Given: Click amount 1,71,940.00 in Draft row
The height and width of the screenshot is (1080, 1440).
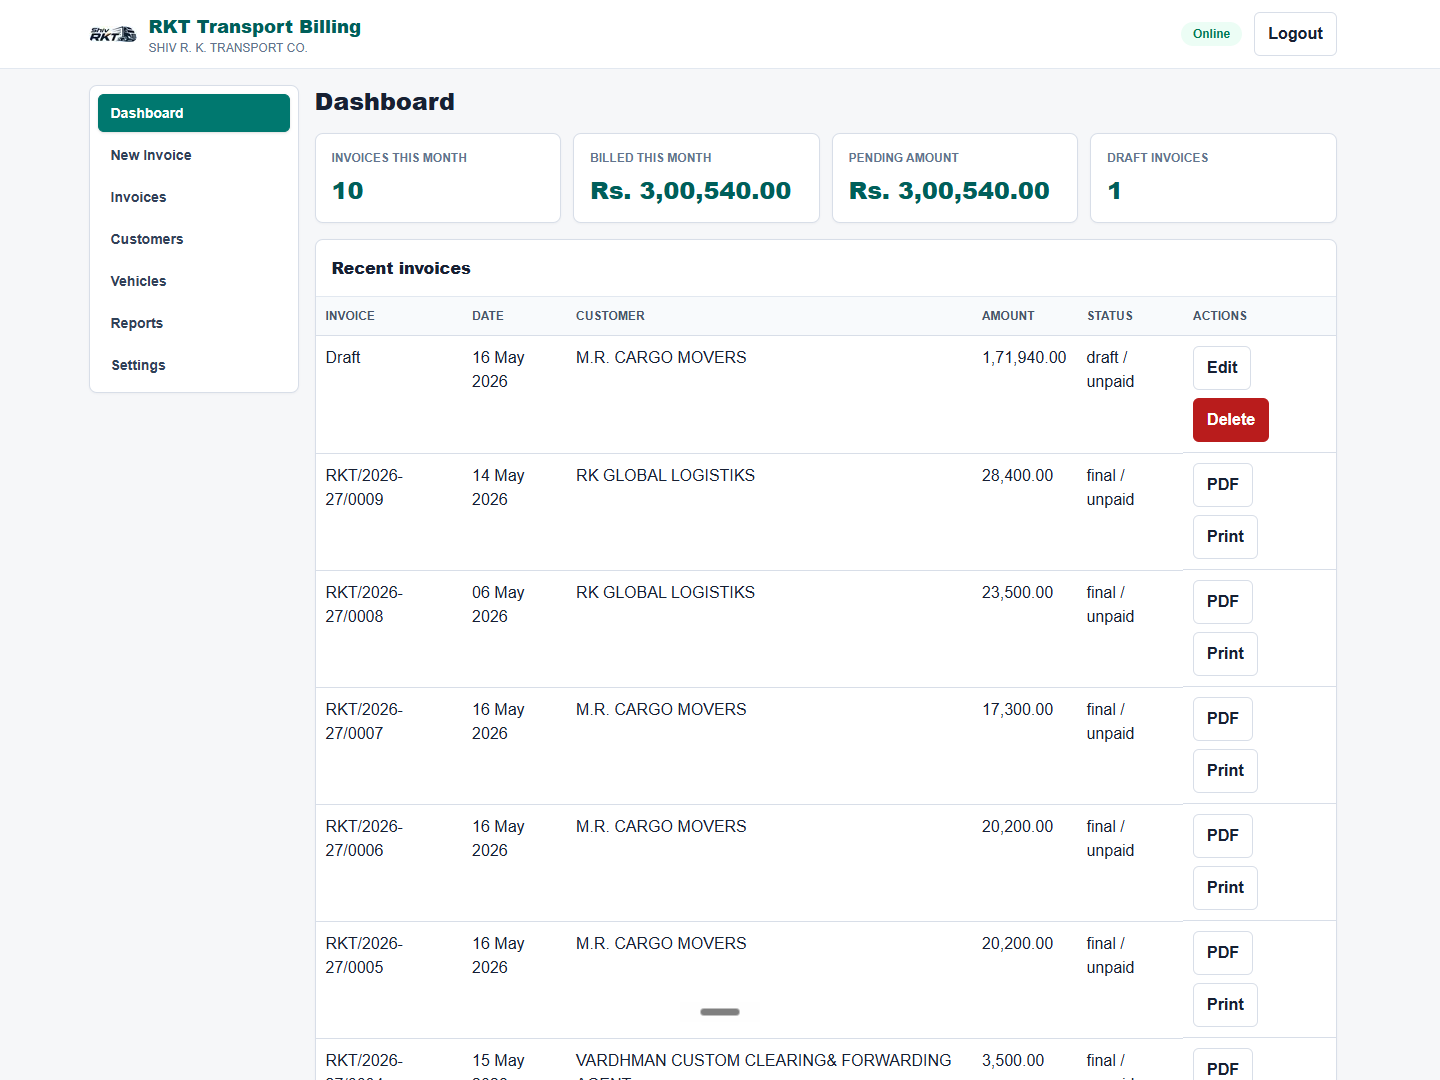Looking at the screenshot, I should [1024, 358].
